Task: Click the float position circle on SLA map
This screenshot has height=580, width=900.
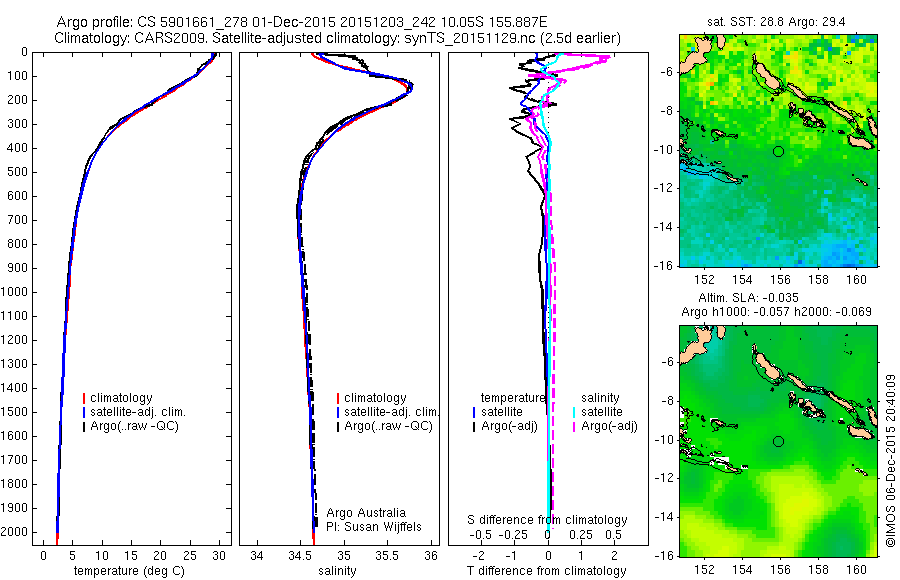Action: 778,441
